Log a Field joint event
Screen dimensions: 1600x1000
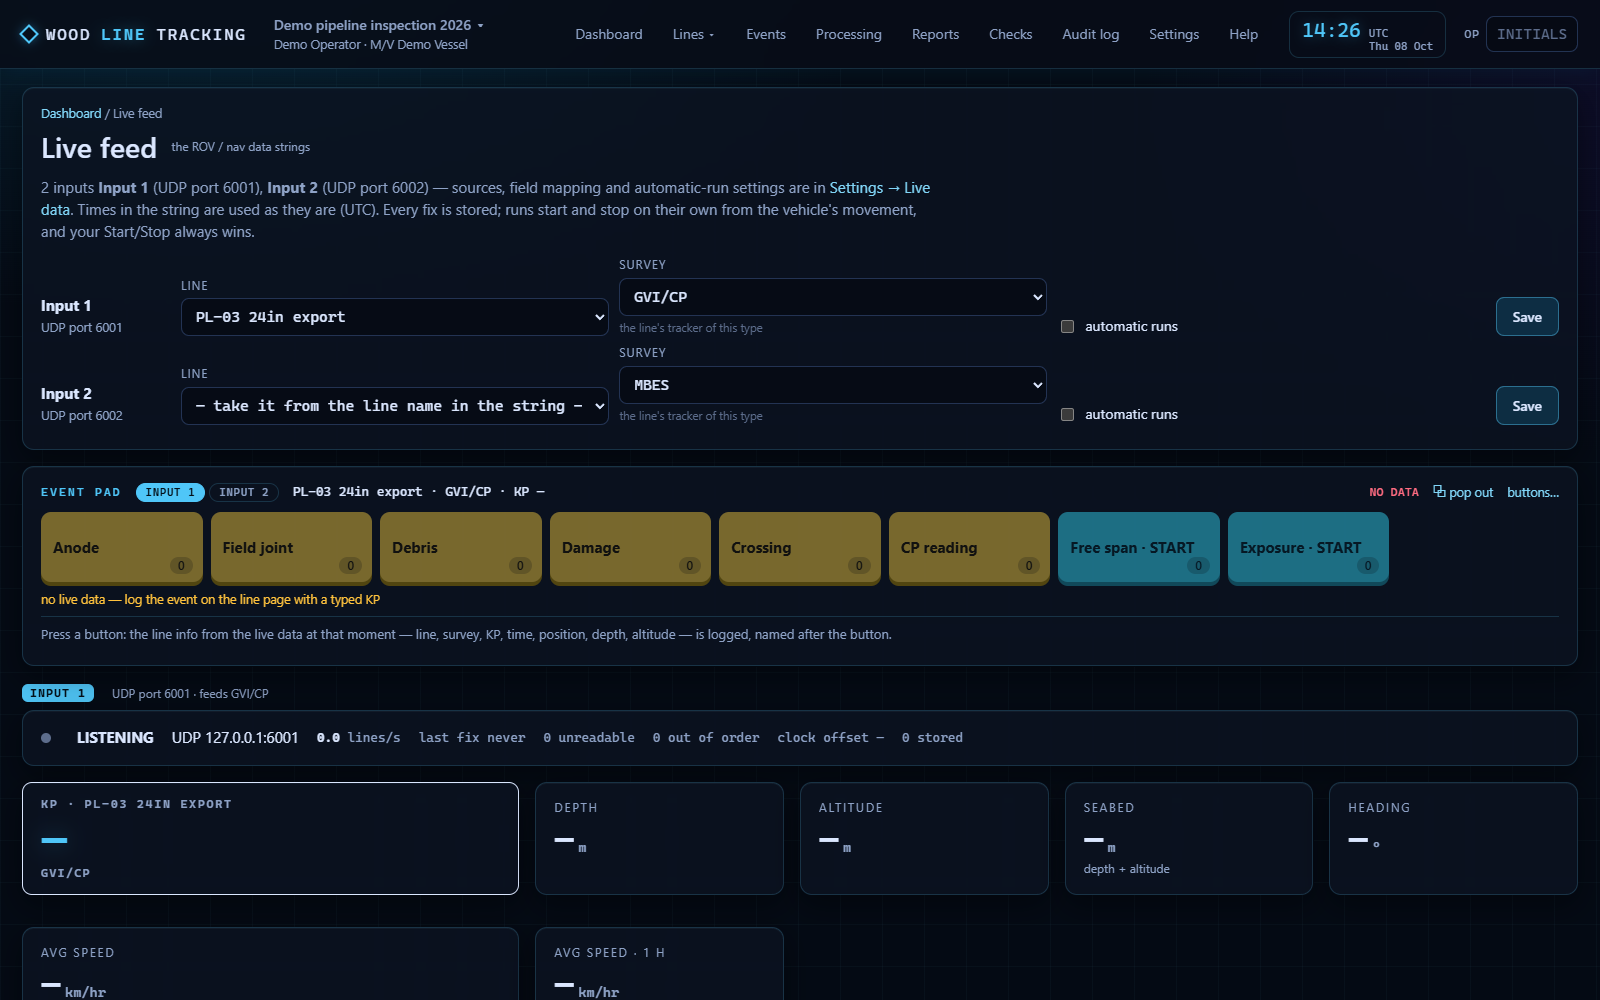click(x=291, y=547)
